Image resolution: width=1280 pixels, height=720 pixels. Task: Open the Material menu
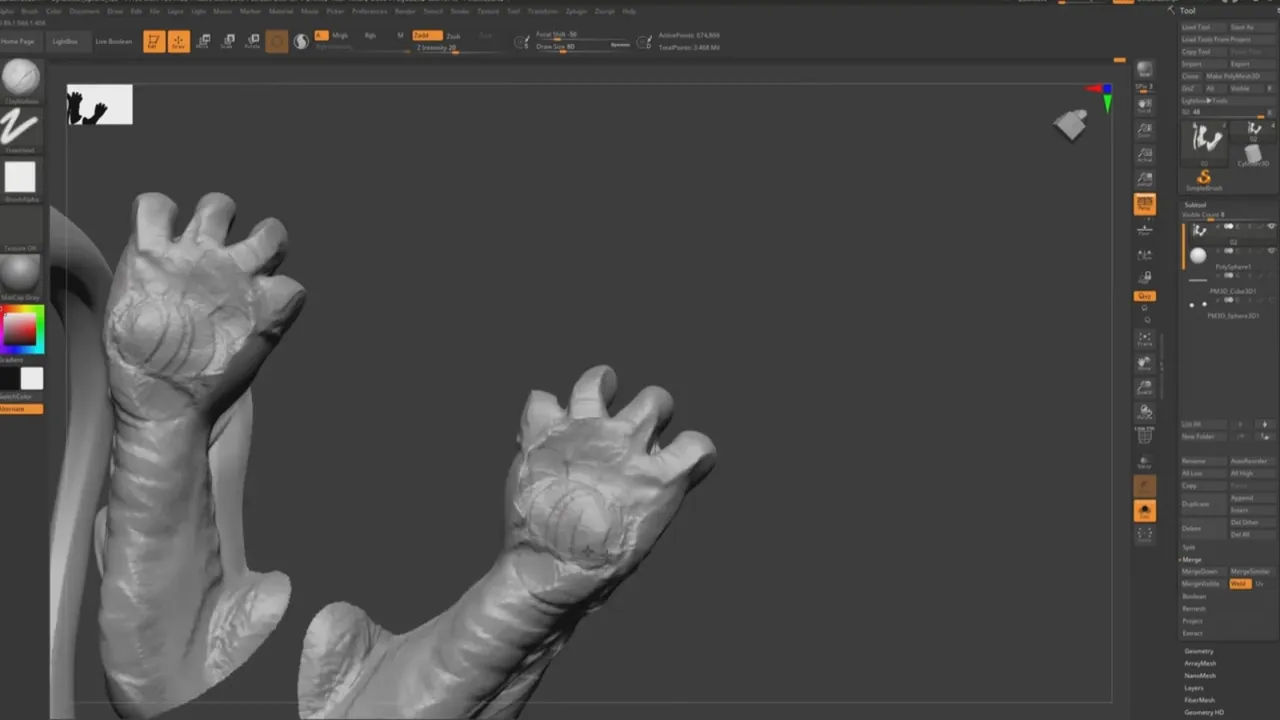281,11
